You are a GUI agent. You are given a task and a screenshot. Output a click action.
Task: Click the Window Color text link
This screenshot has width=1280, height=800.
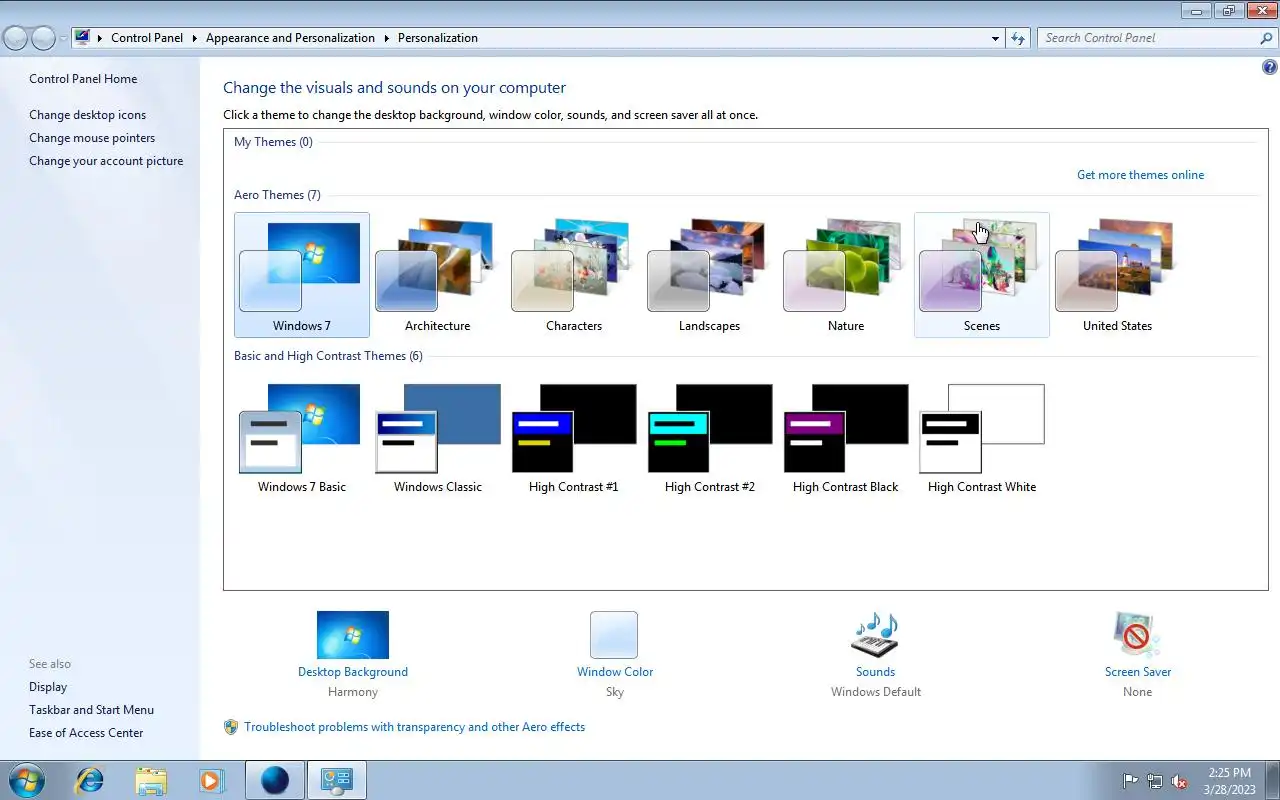[x=615, y=672]
